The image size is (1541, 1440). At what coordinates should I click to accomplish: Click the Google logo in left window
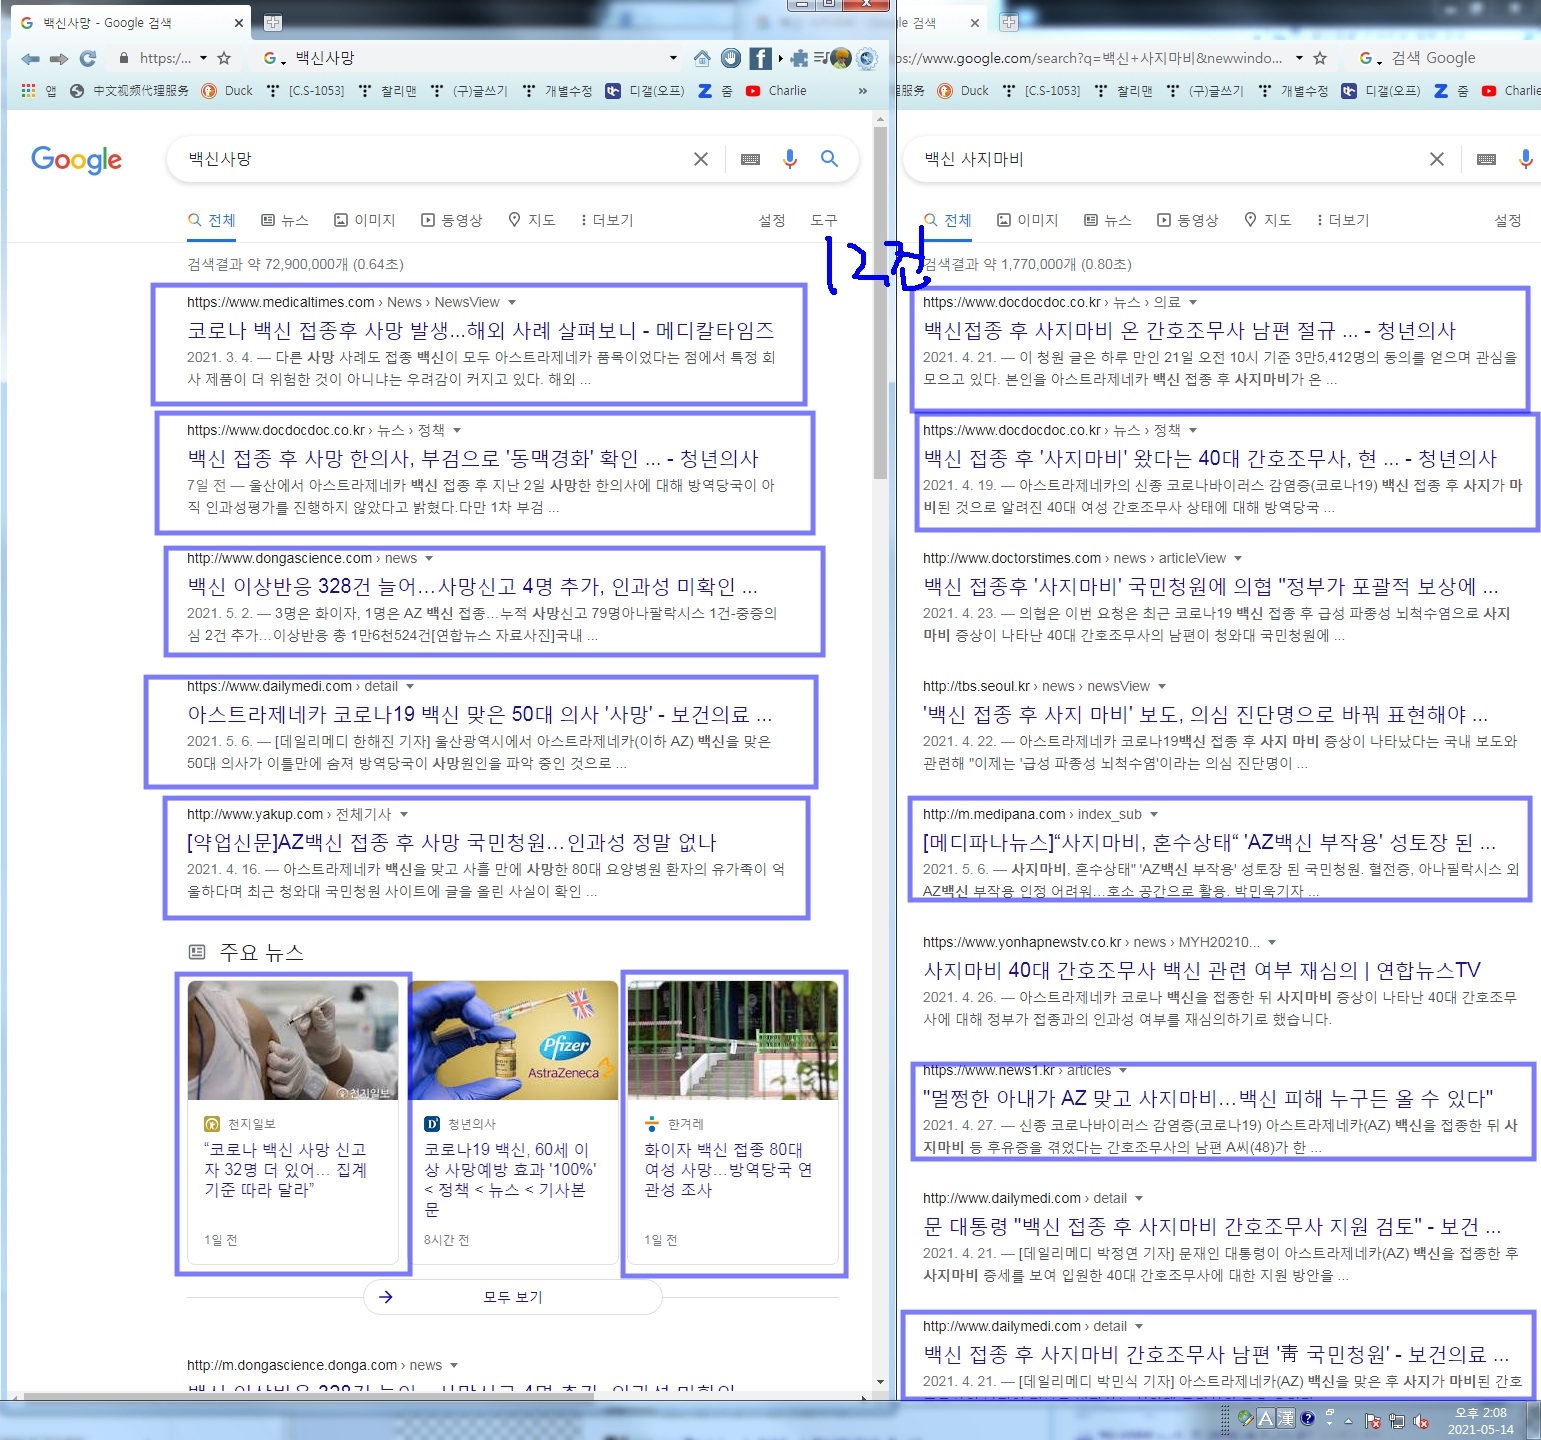tap(76, 160)
